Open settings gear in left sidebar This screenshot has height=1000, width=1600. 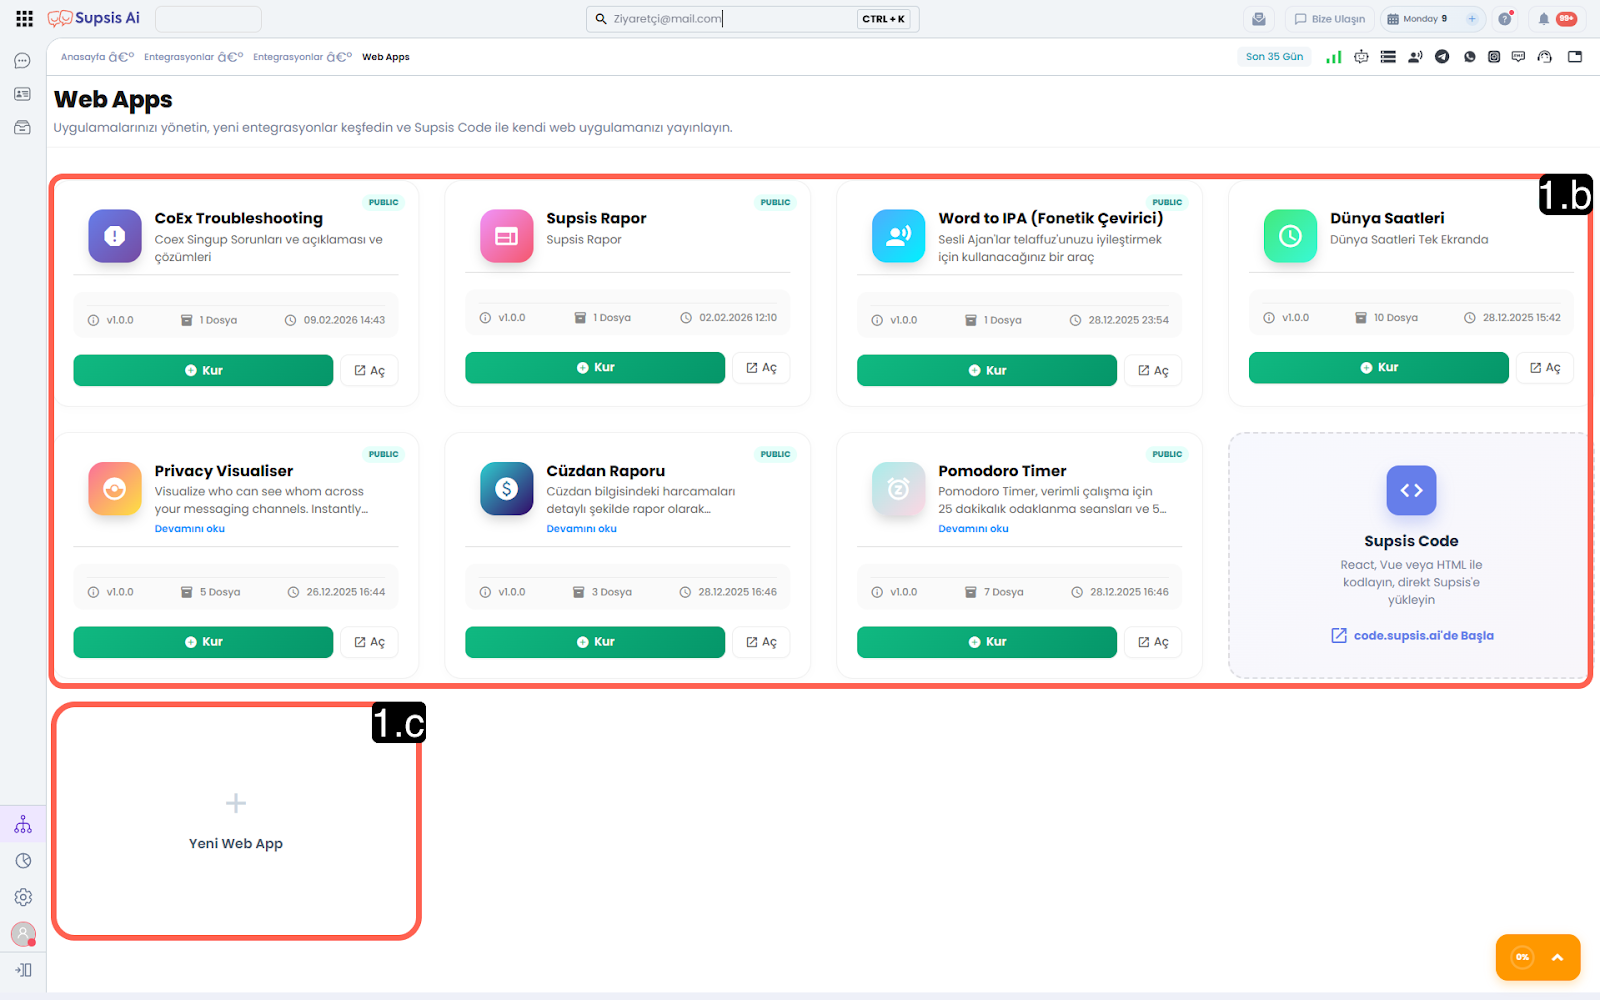[x=23, y=897]
